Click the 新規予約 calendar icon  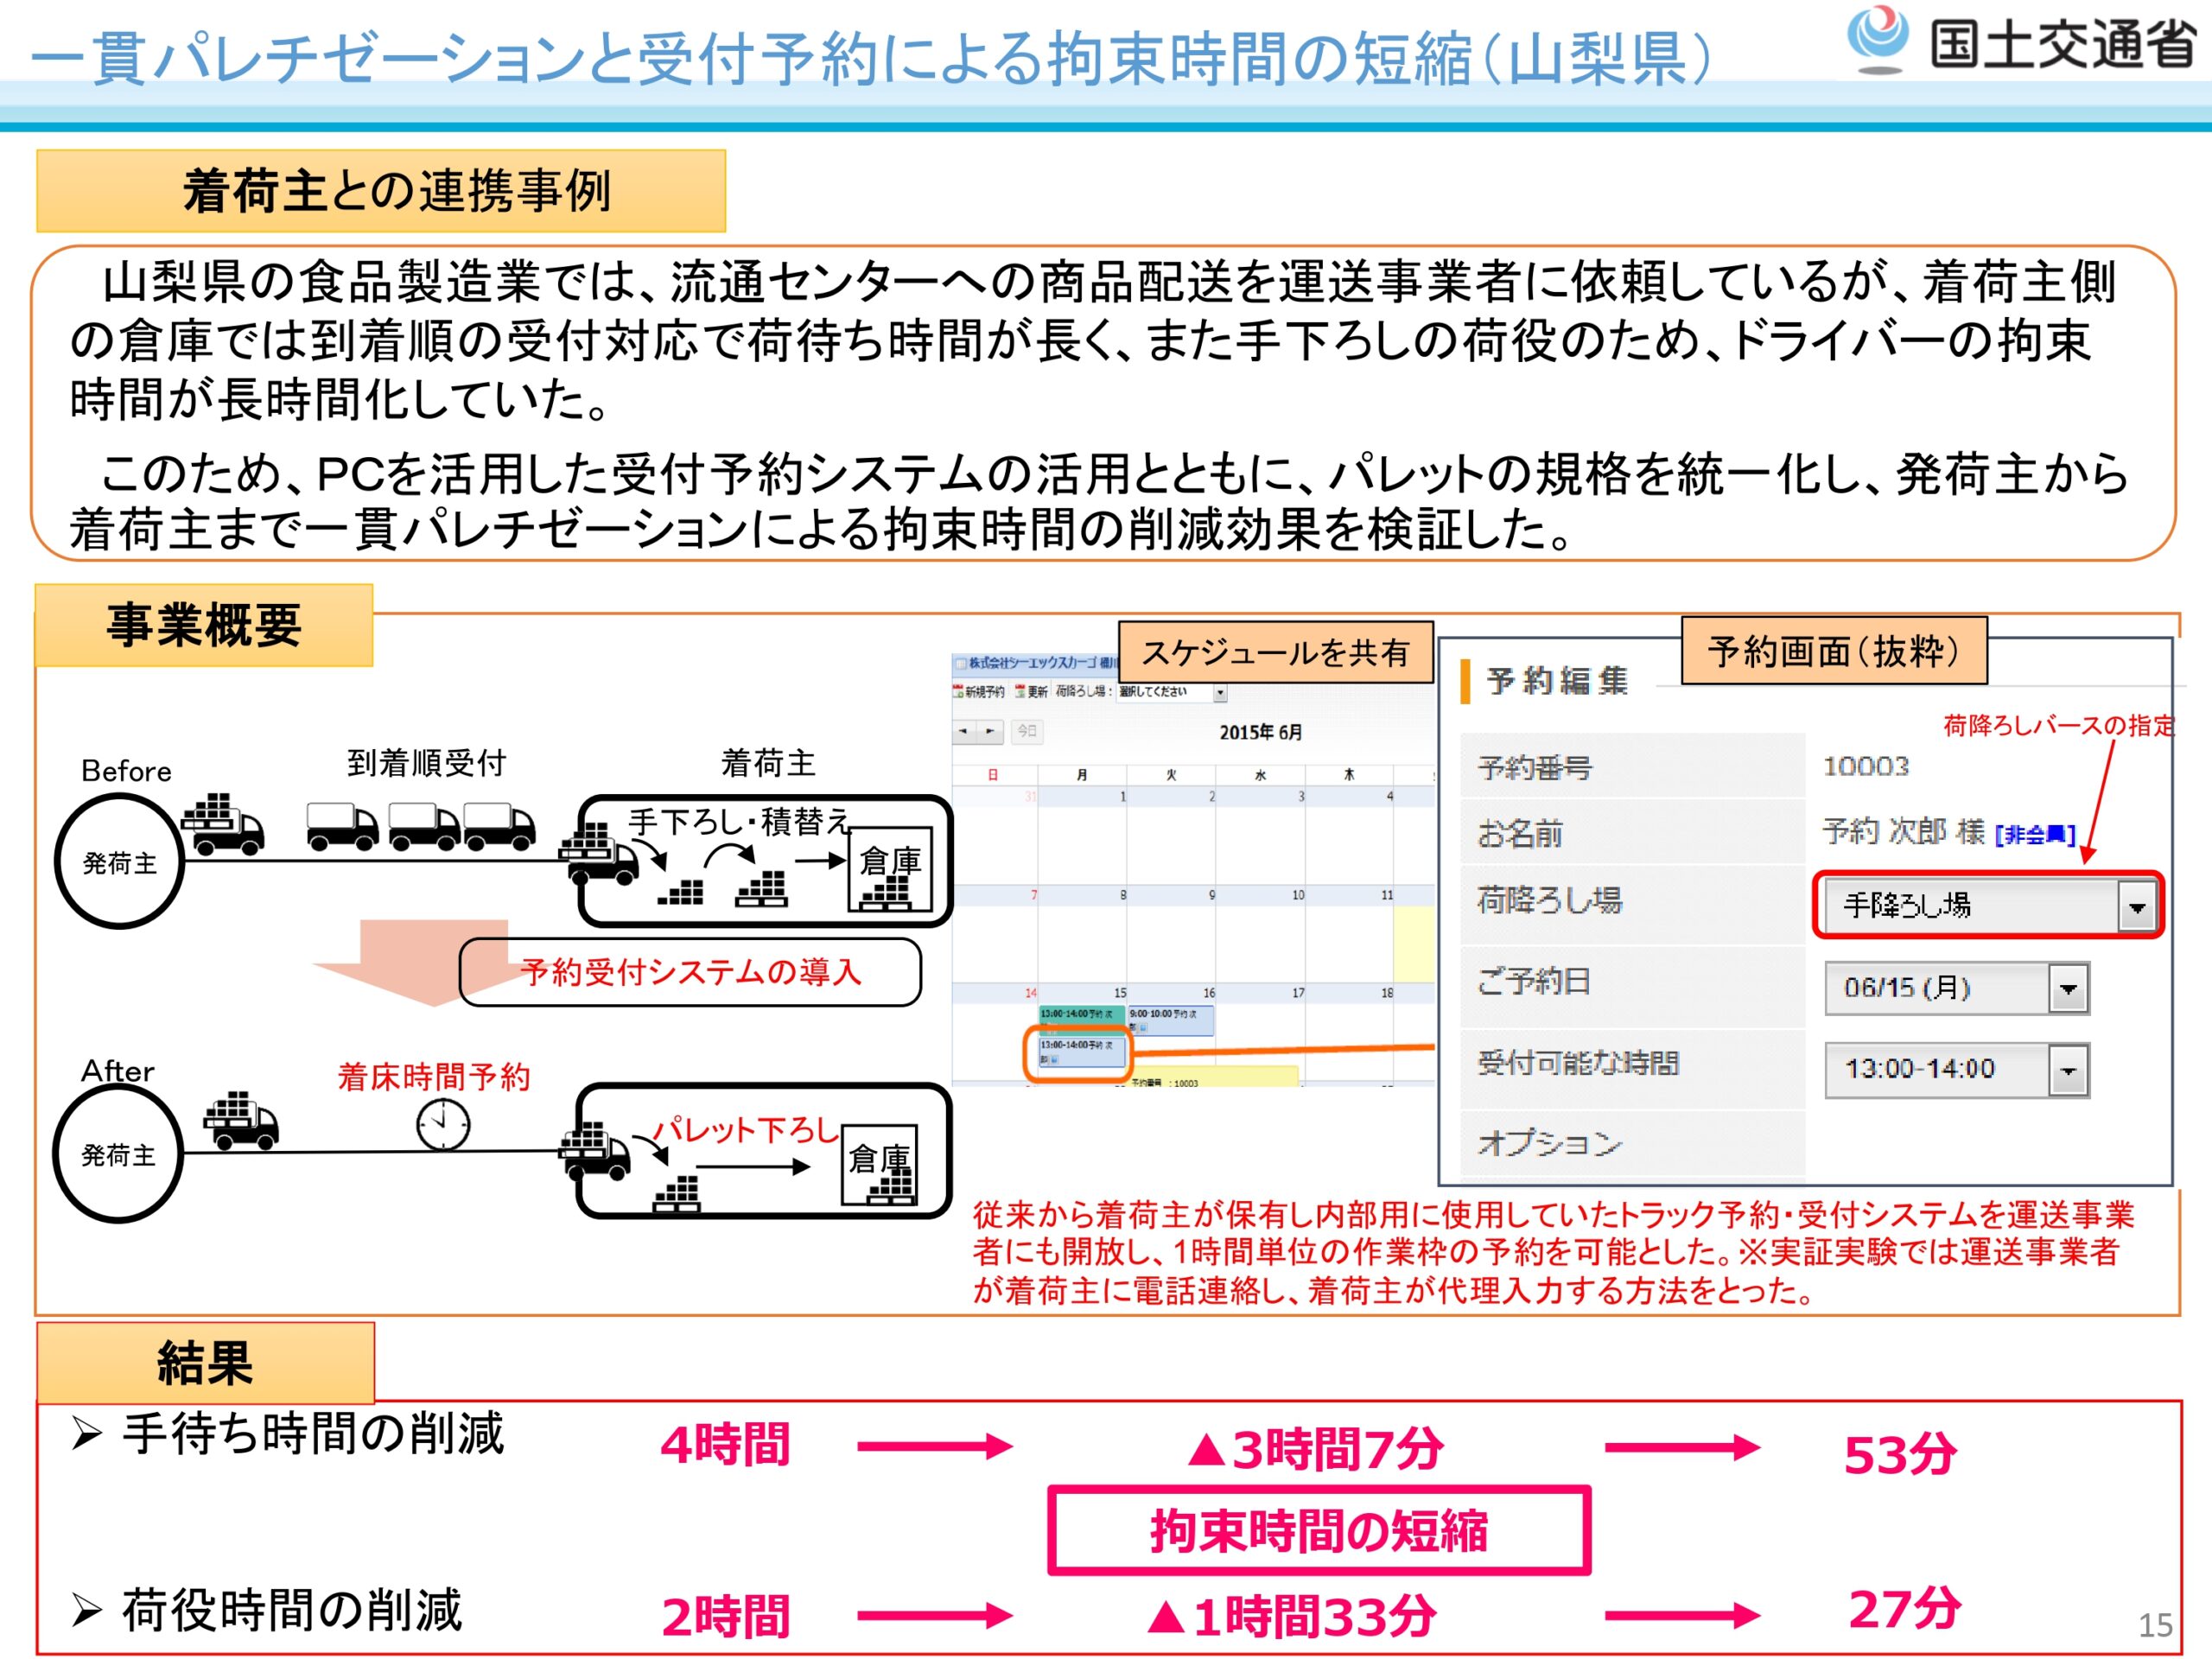tap(958, 691)
